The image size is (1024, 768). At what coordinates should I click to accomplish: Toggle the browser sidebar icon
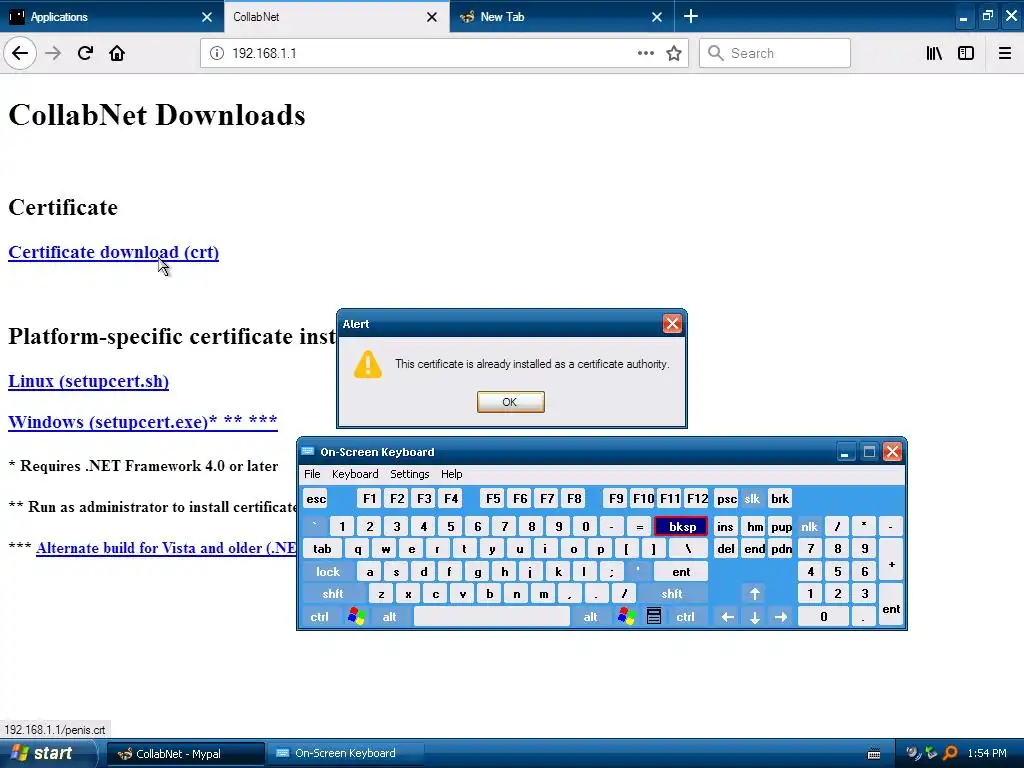pyautogui.click(x=966, y=53)
